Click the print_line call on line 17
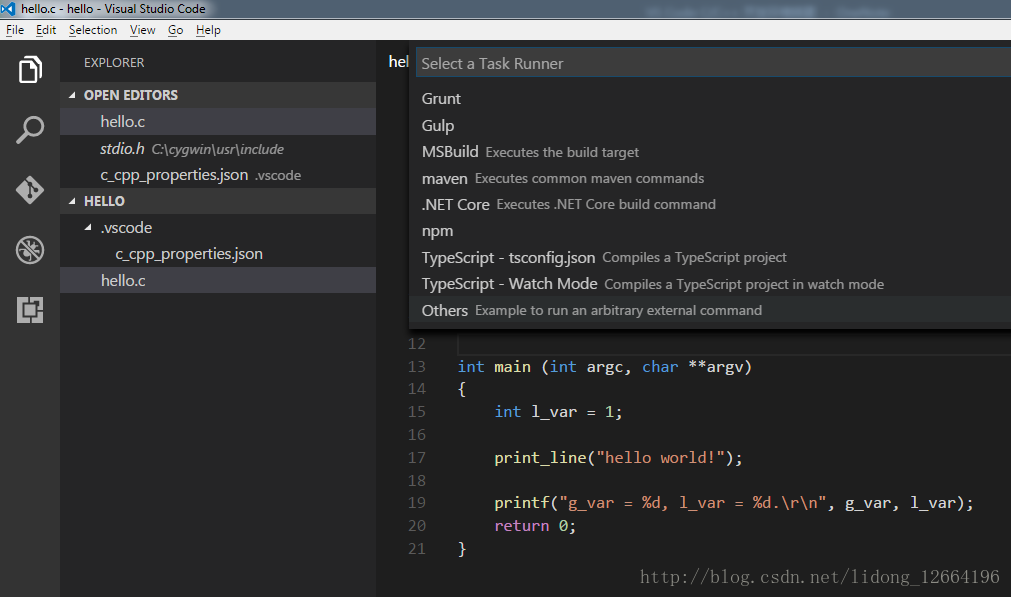 [540, 458]
